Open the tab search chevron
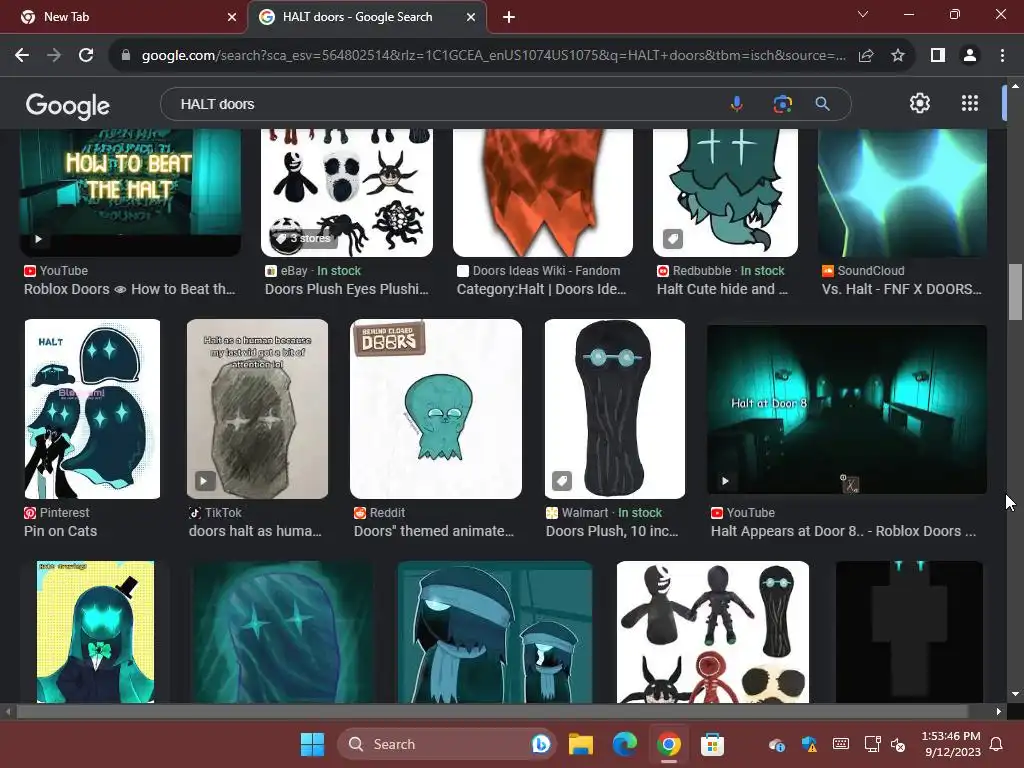This screenshot has width=1024, height=768. pyautogui.click(x=863, y=14)
